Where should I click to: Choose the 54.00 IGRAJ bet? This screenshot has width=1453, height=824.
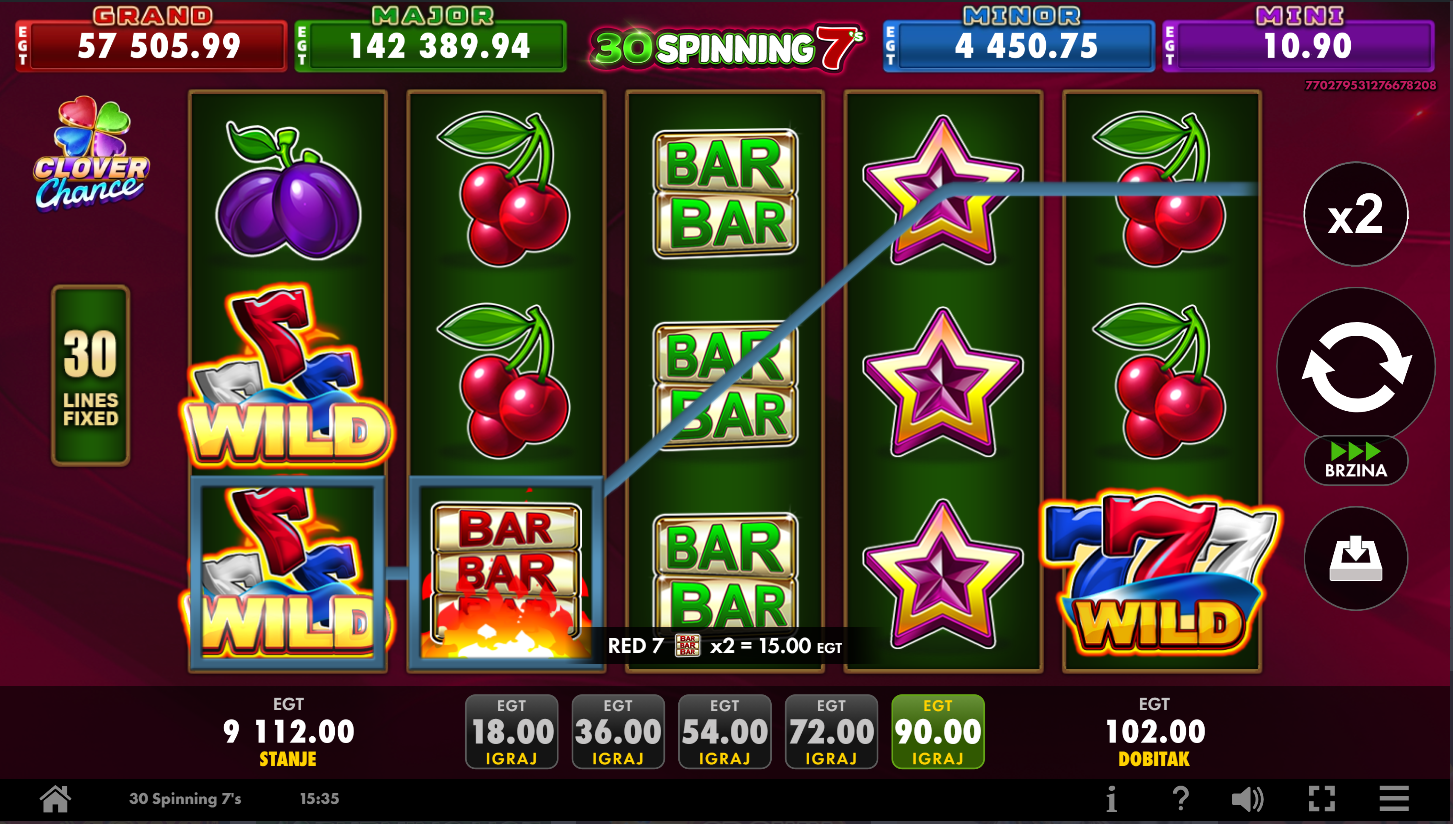(x=725, y=732)
